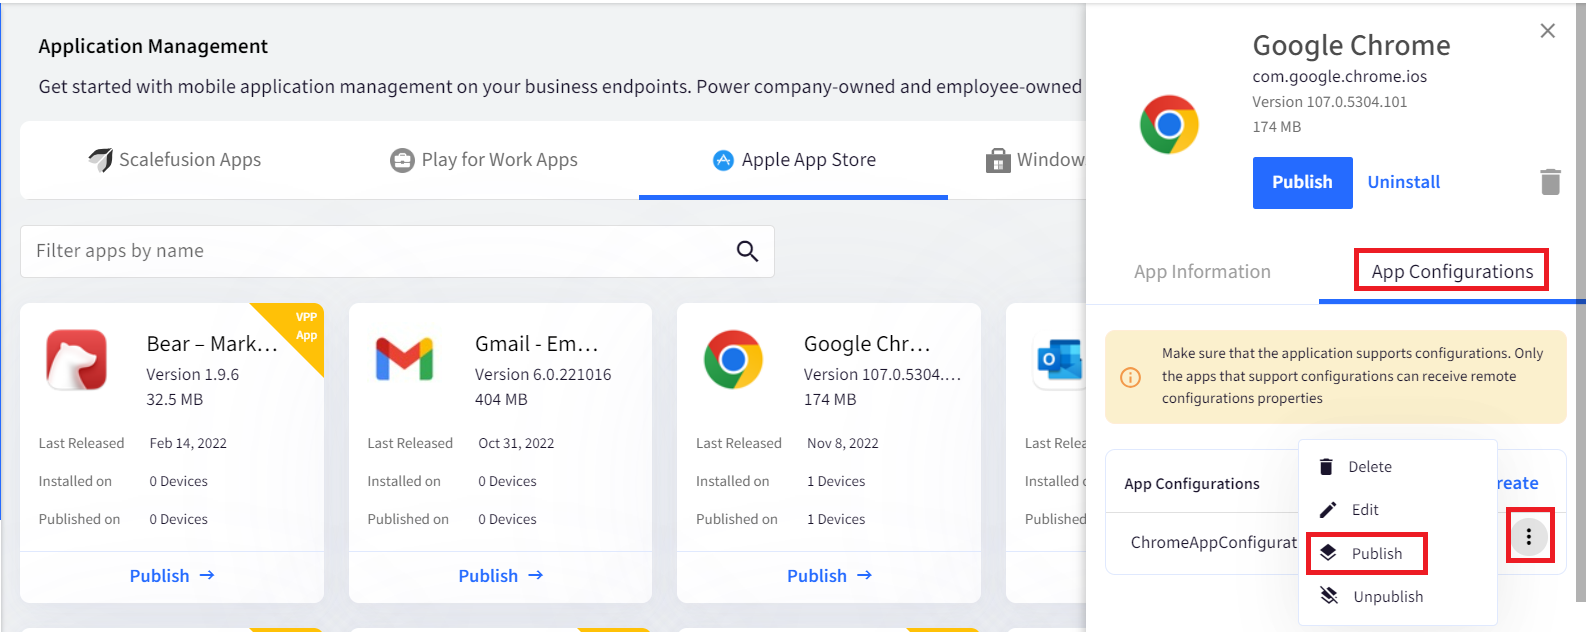Open the App Configurations tab
Screen dimensions: 1586x632
point(1452,272)
